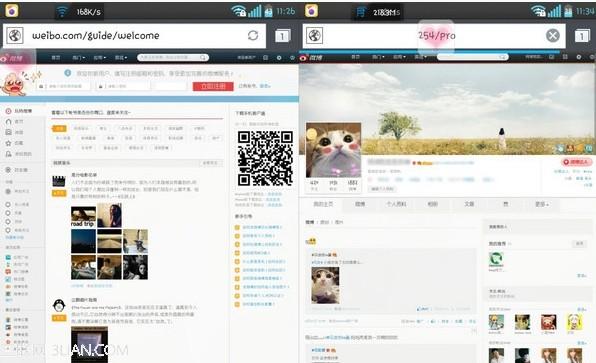Click the globe icon beside weibo.com/guide/welcome
This screenshot has width=596, height=363.
tap(14, 36)
